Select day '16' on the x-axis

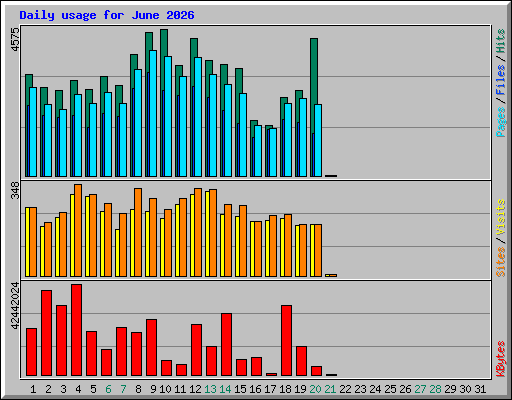point(255,389)
